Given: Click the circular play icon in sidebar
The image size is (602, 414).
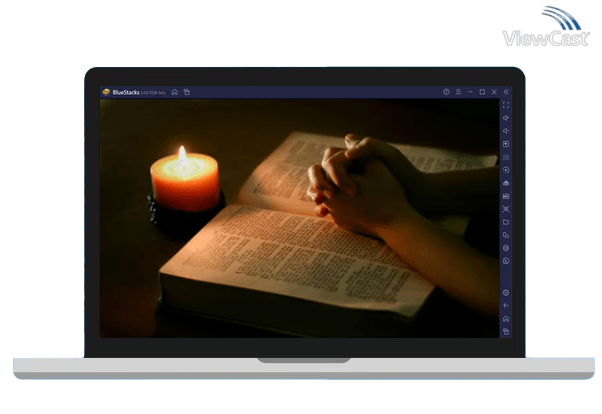Looking at the screenshot, I should pos(506,170).
